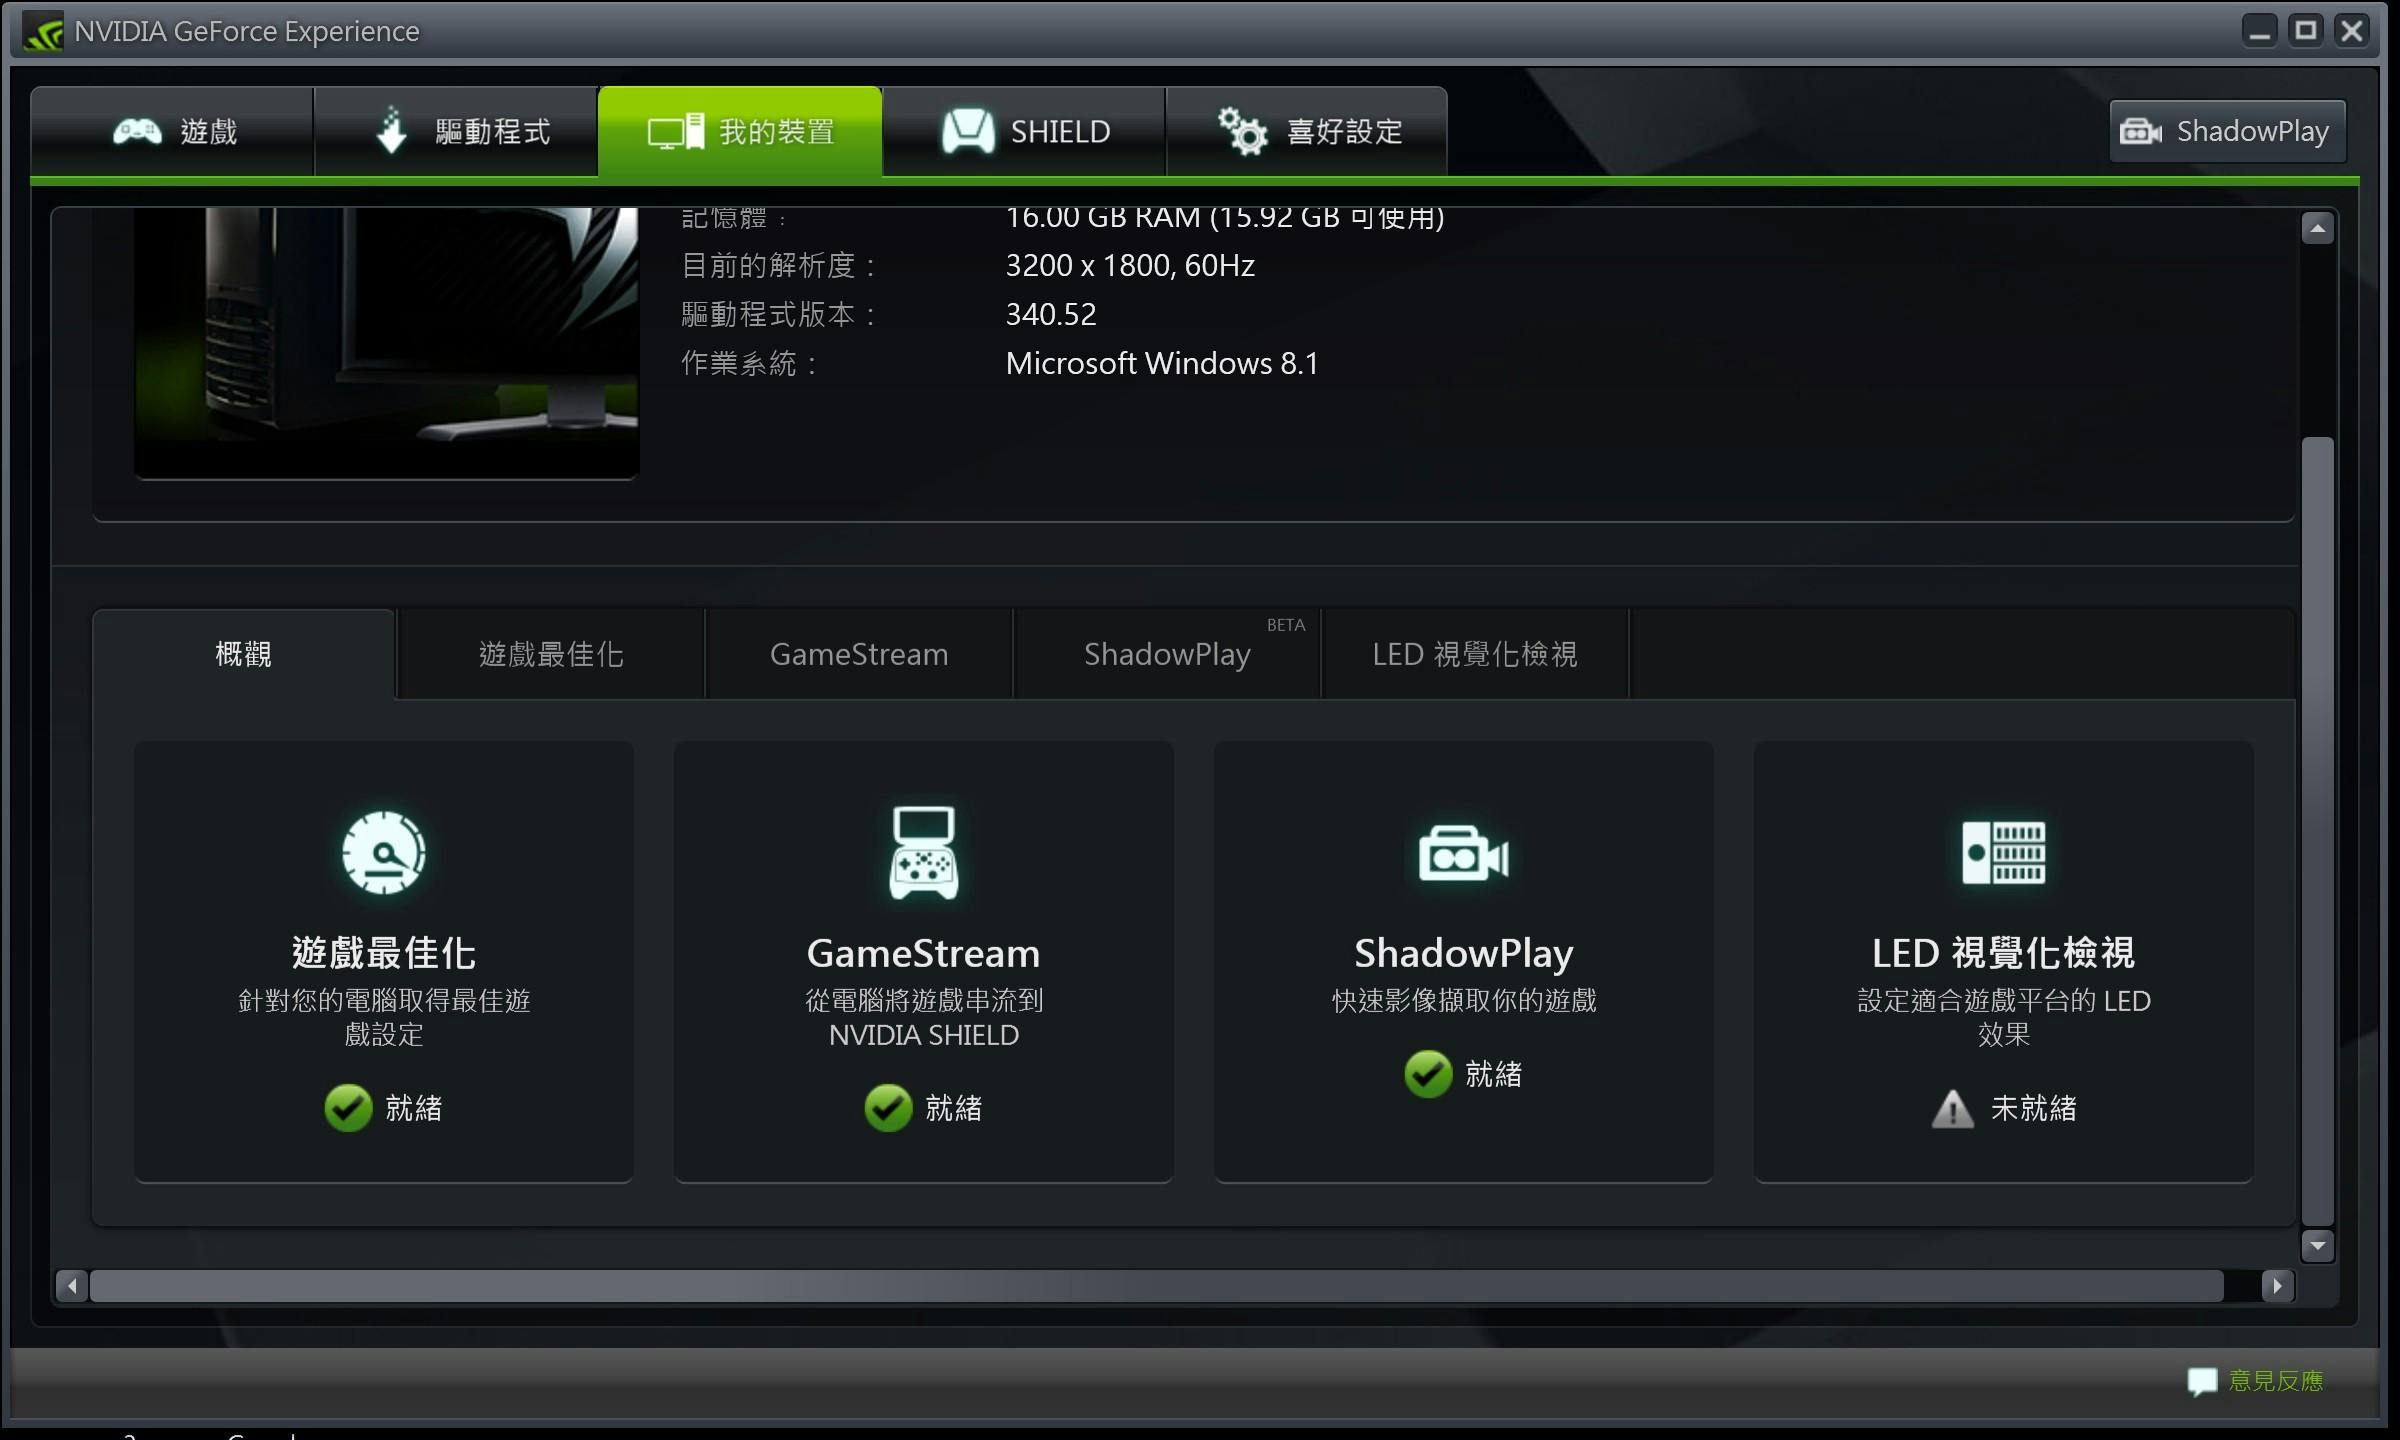Open the 喜好設定 preferences tab
This screenshot has height=1440, width=2400.
1308,132
